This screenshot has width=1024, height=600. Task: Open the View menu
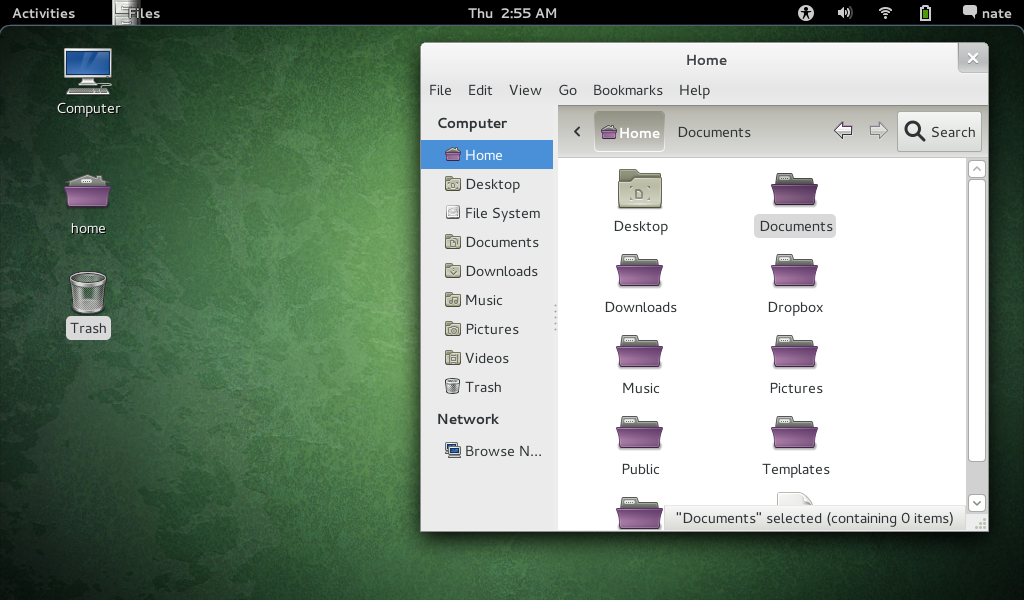tap(525, 90)
